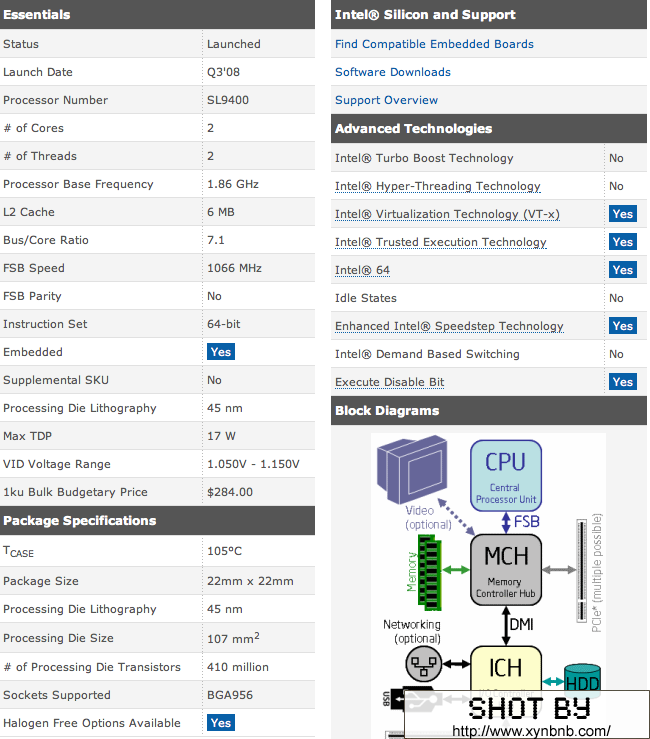Screen dimensions: 650x739
Task: Click the DMI arrow label
Action: point(522,625)
